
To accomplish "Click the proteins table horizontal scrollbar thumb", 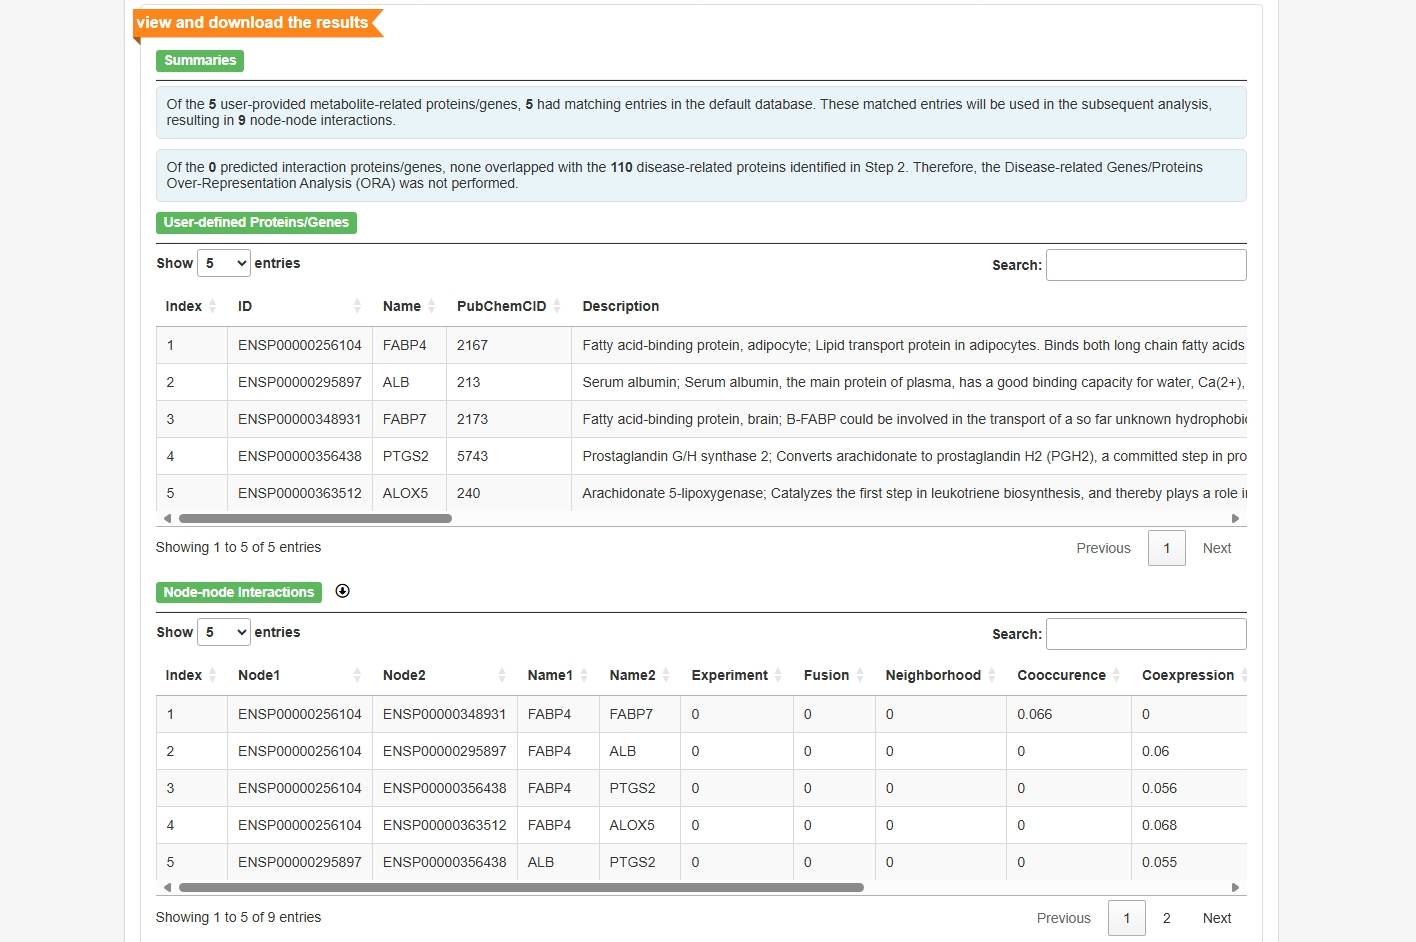I will (315, 518).
